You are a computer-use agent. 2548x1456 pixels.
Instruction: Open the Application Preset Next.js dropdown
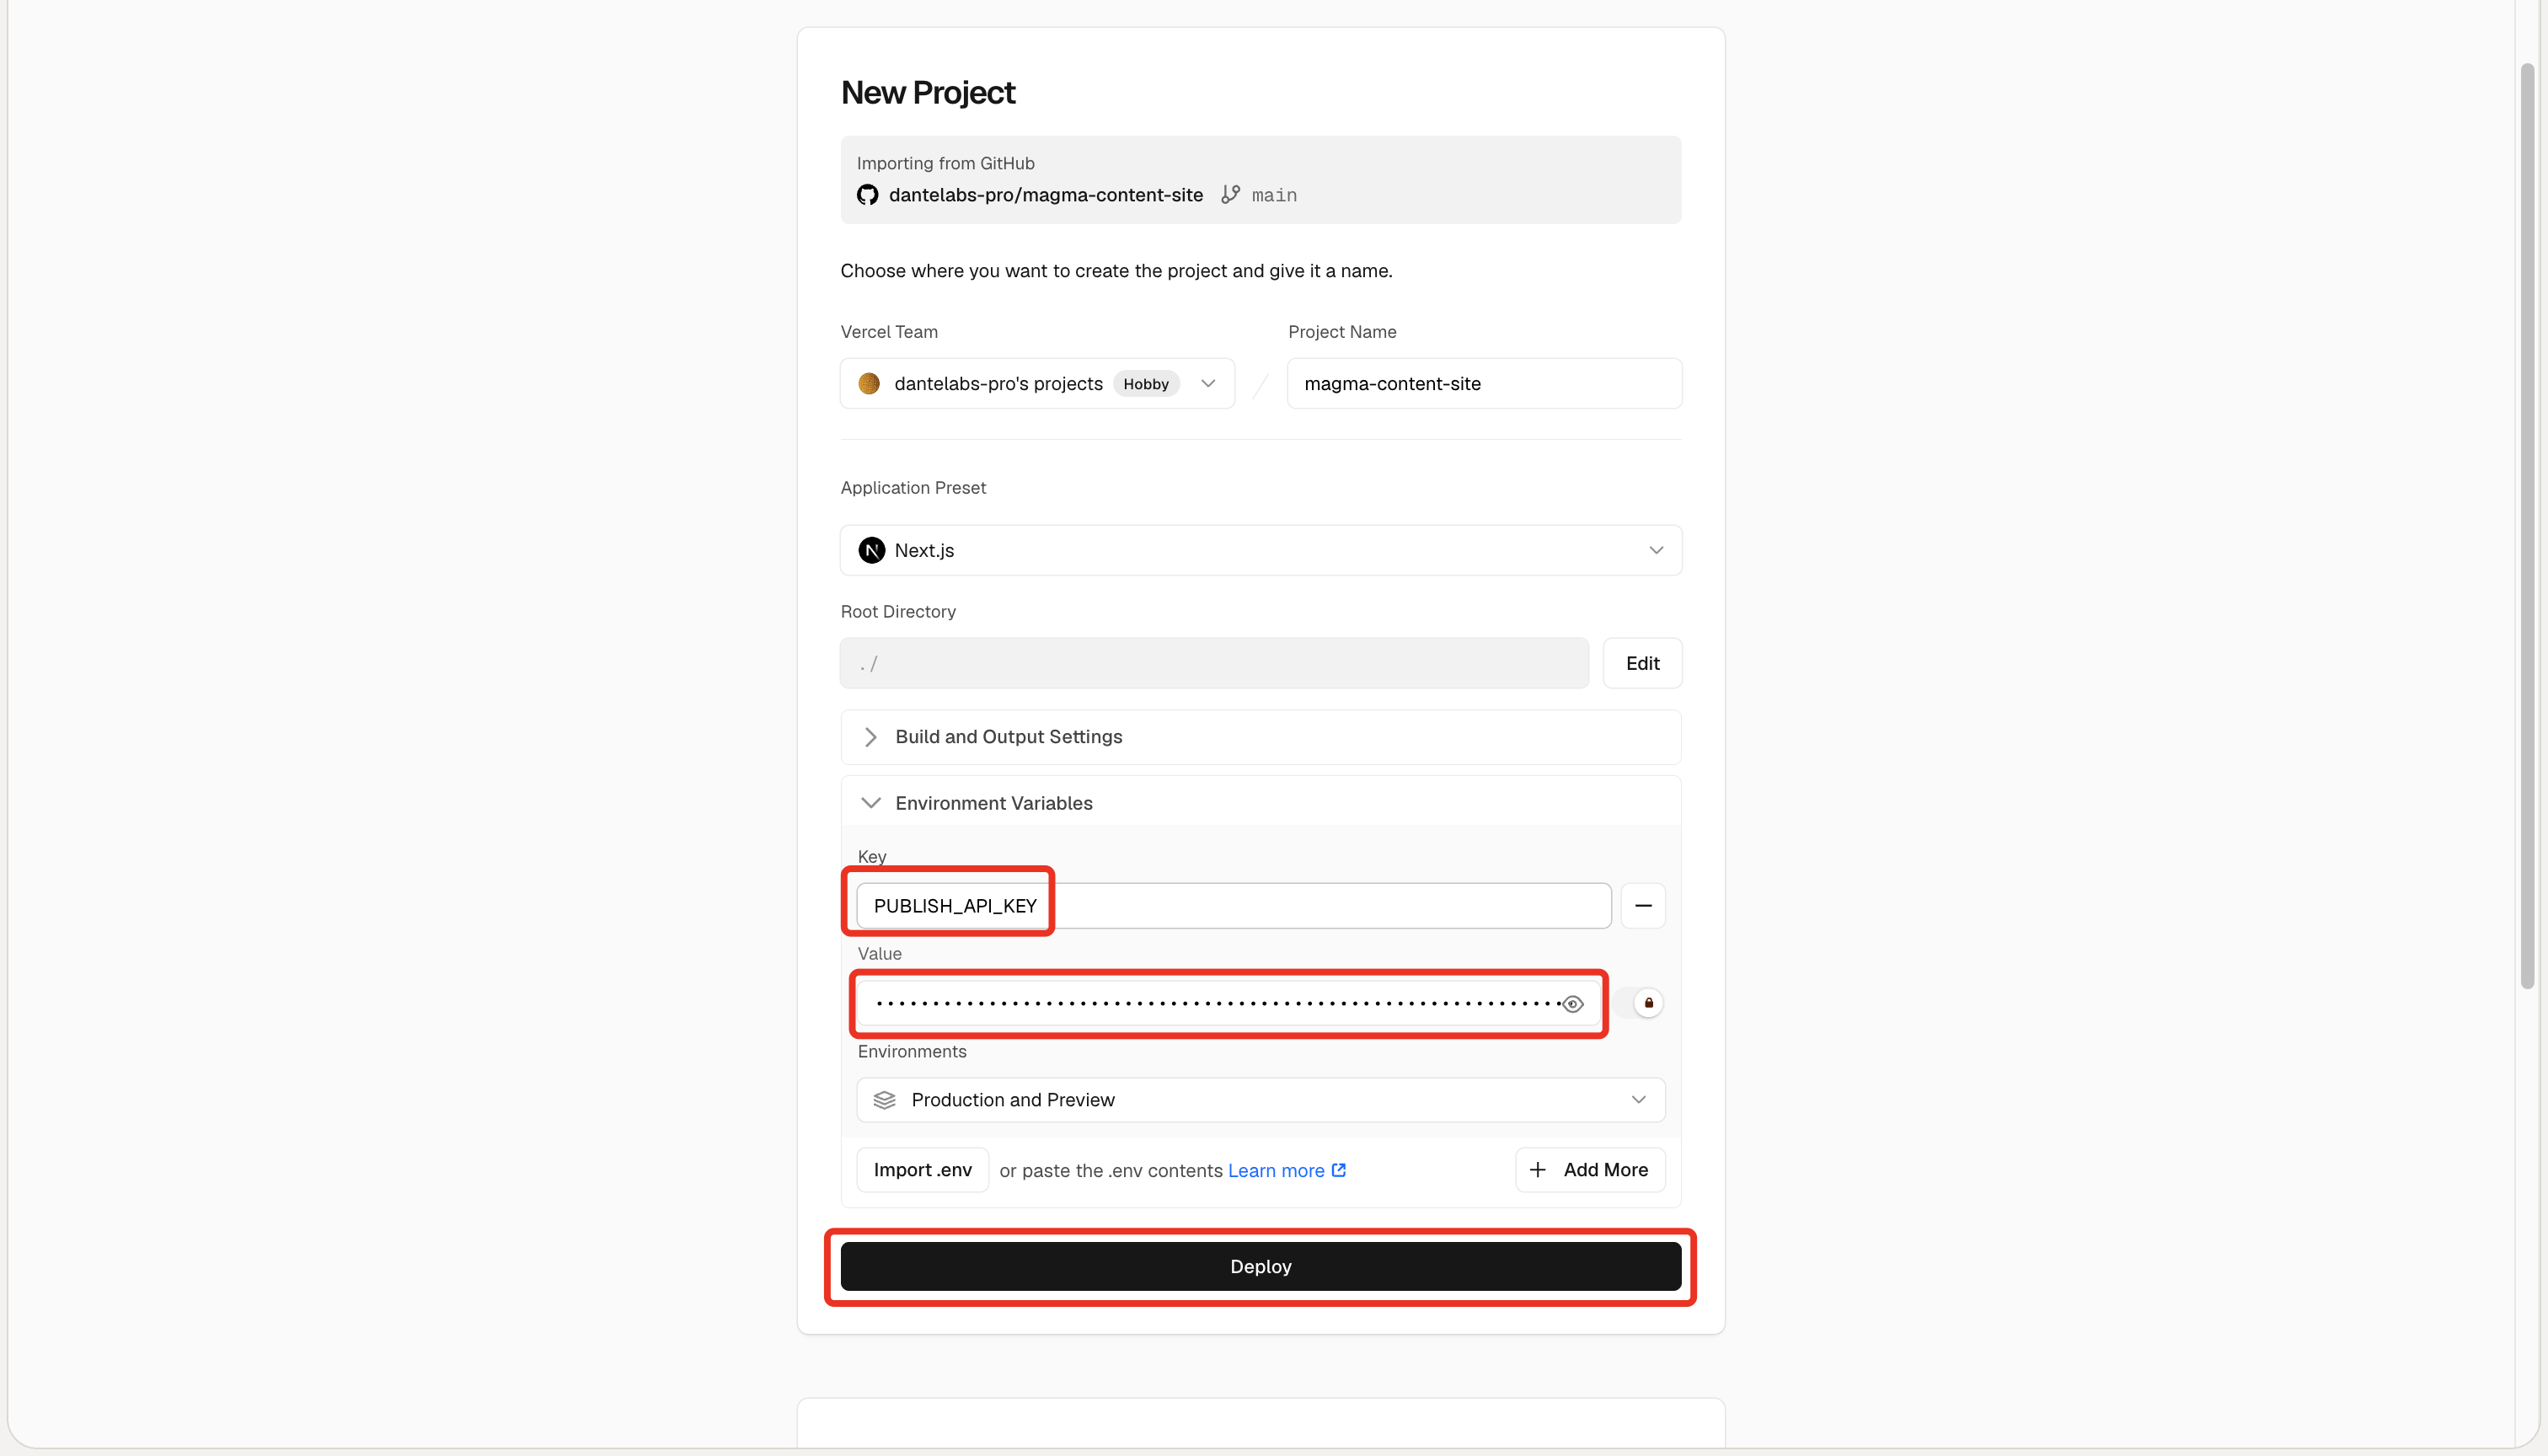(x=1261, y=551)
